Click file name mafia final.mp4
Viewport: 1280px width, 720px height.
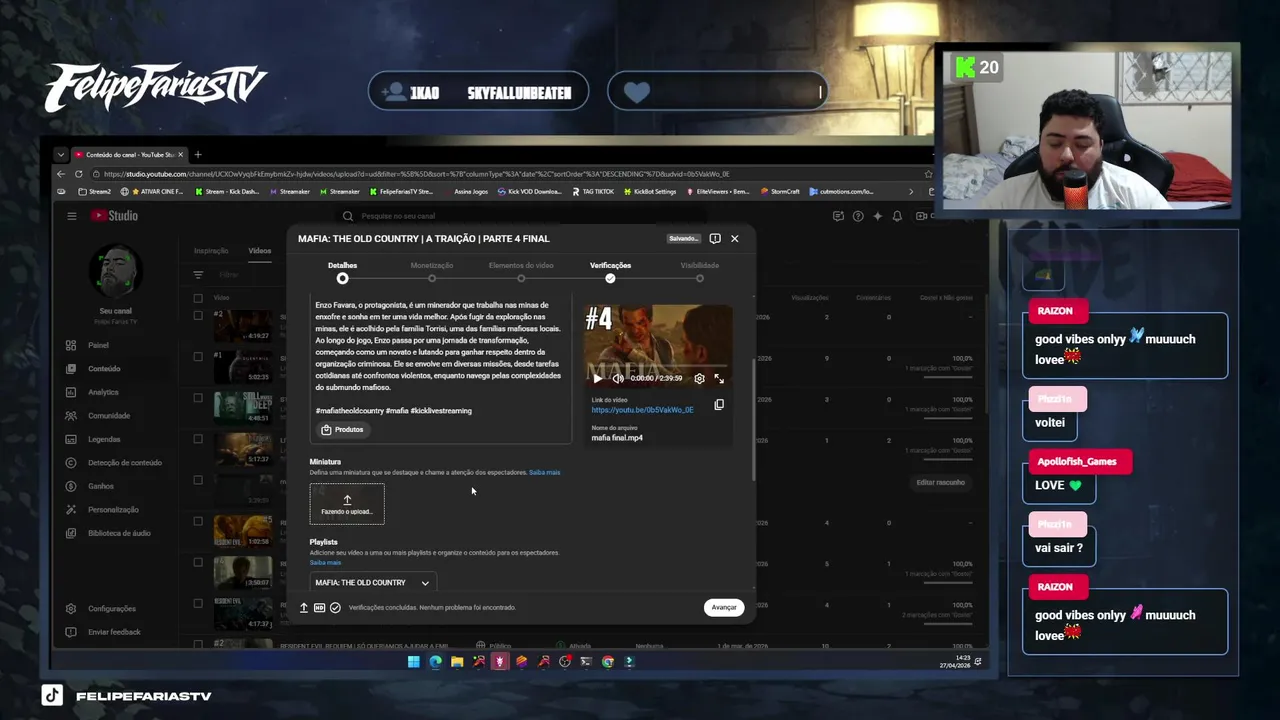(x=617, y=438)
